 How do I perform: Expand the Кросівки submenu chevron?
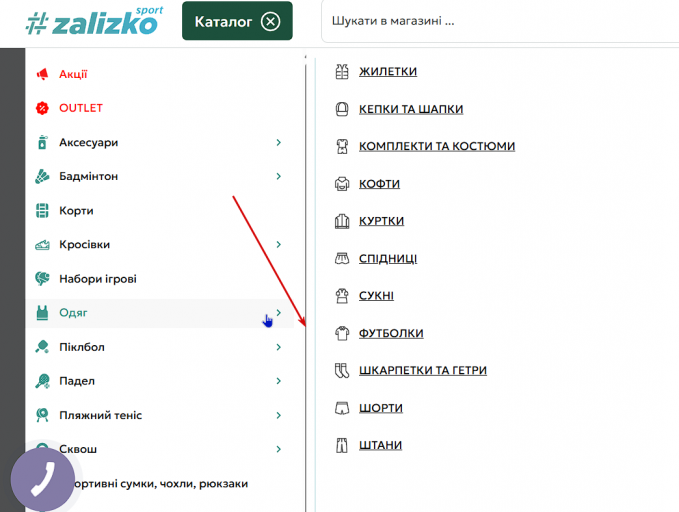278,245
